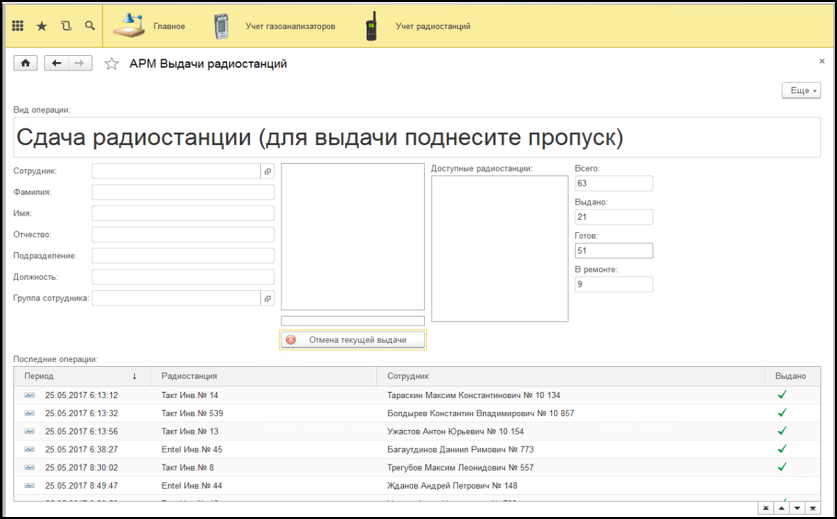837x519 pixels.
Task: Select the row dated 25.05.2017 8:49:47
Action: 417,486
